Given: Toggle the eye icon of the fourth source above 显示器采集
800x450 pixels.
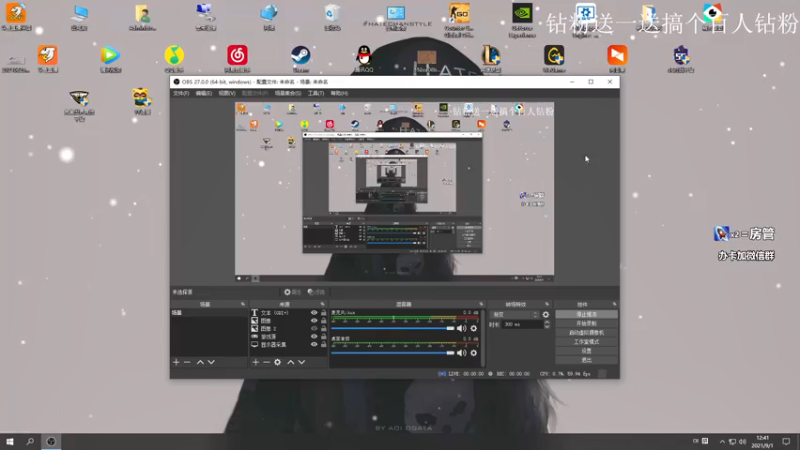Looking at the screenshot, I should pos(314,337).
